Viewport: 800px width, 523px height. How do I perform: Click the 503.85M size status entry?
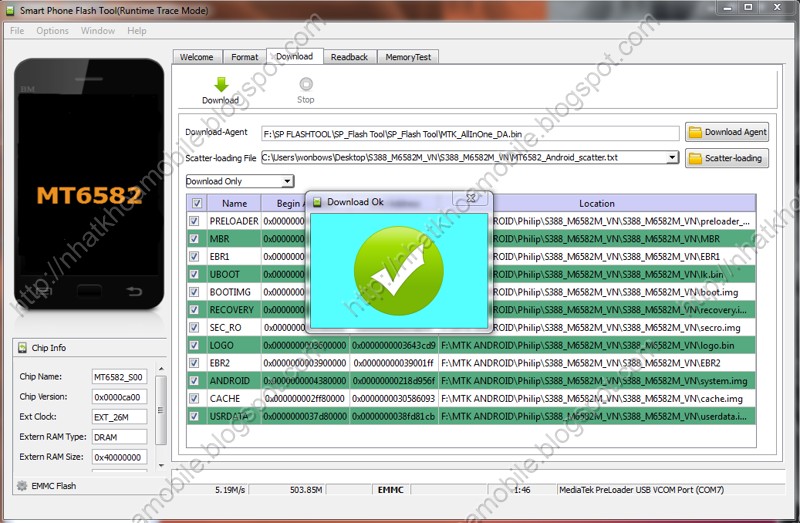pyautogui.click(x=306, y=490)
